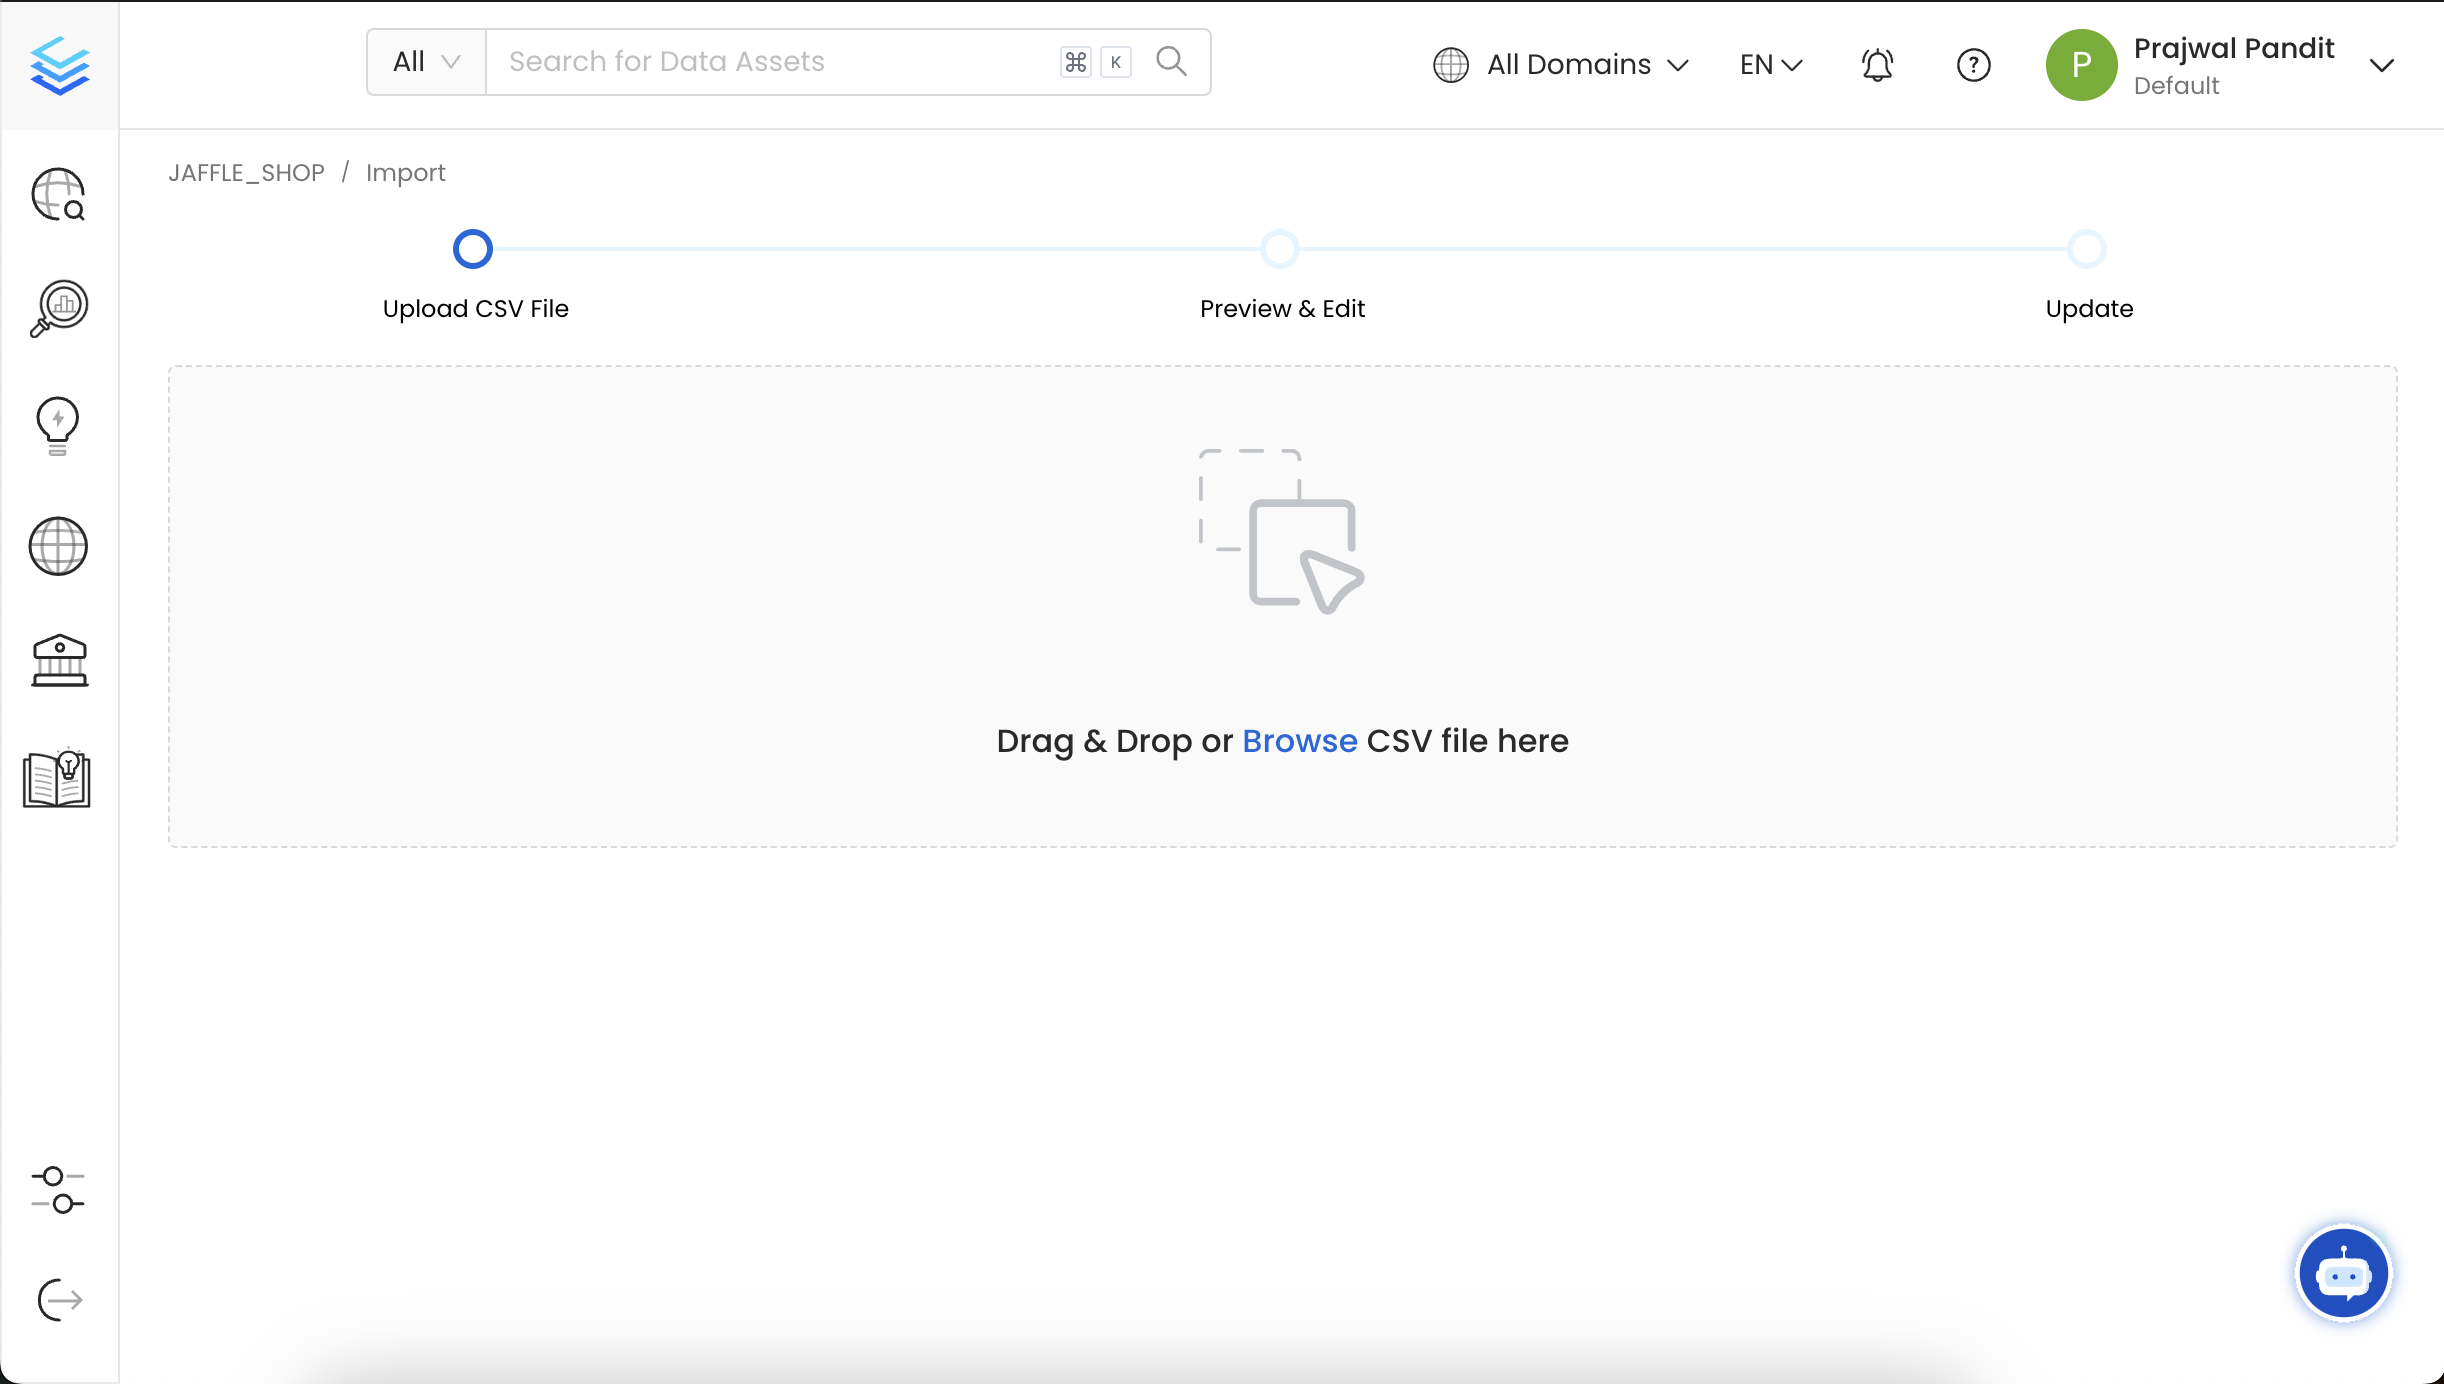Open the Prajwal Pandit profile dropdown
This screenshot has width=2444, height=1384.
tap(2234, 64)
